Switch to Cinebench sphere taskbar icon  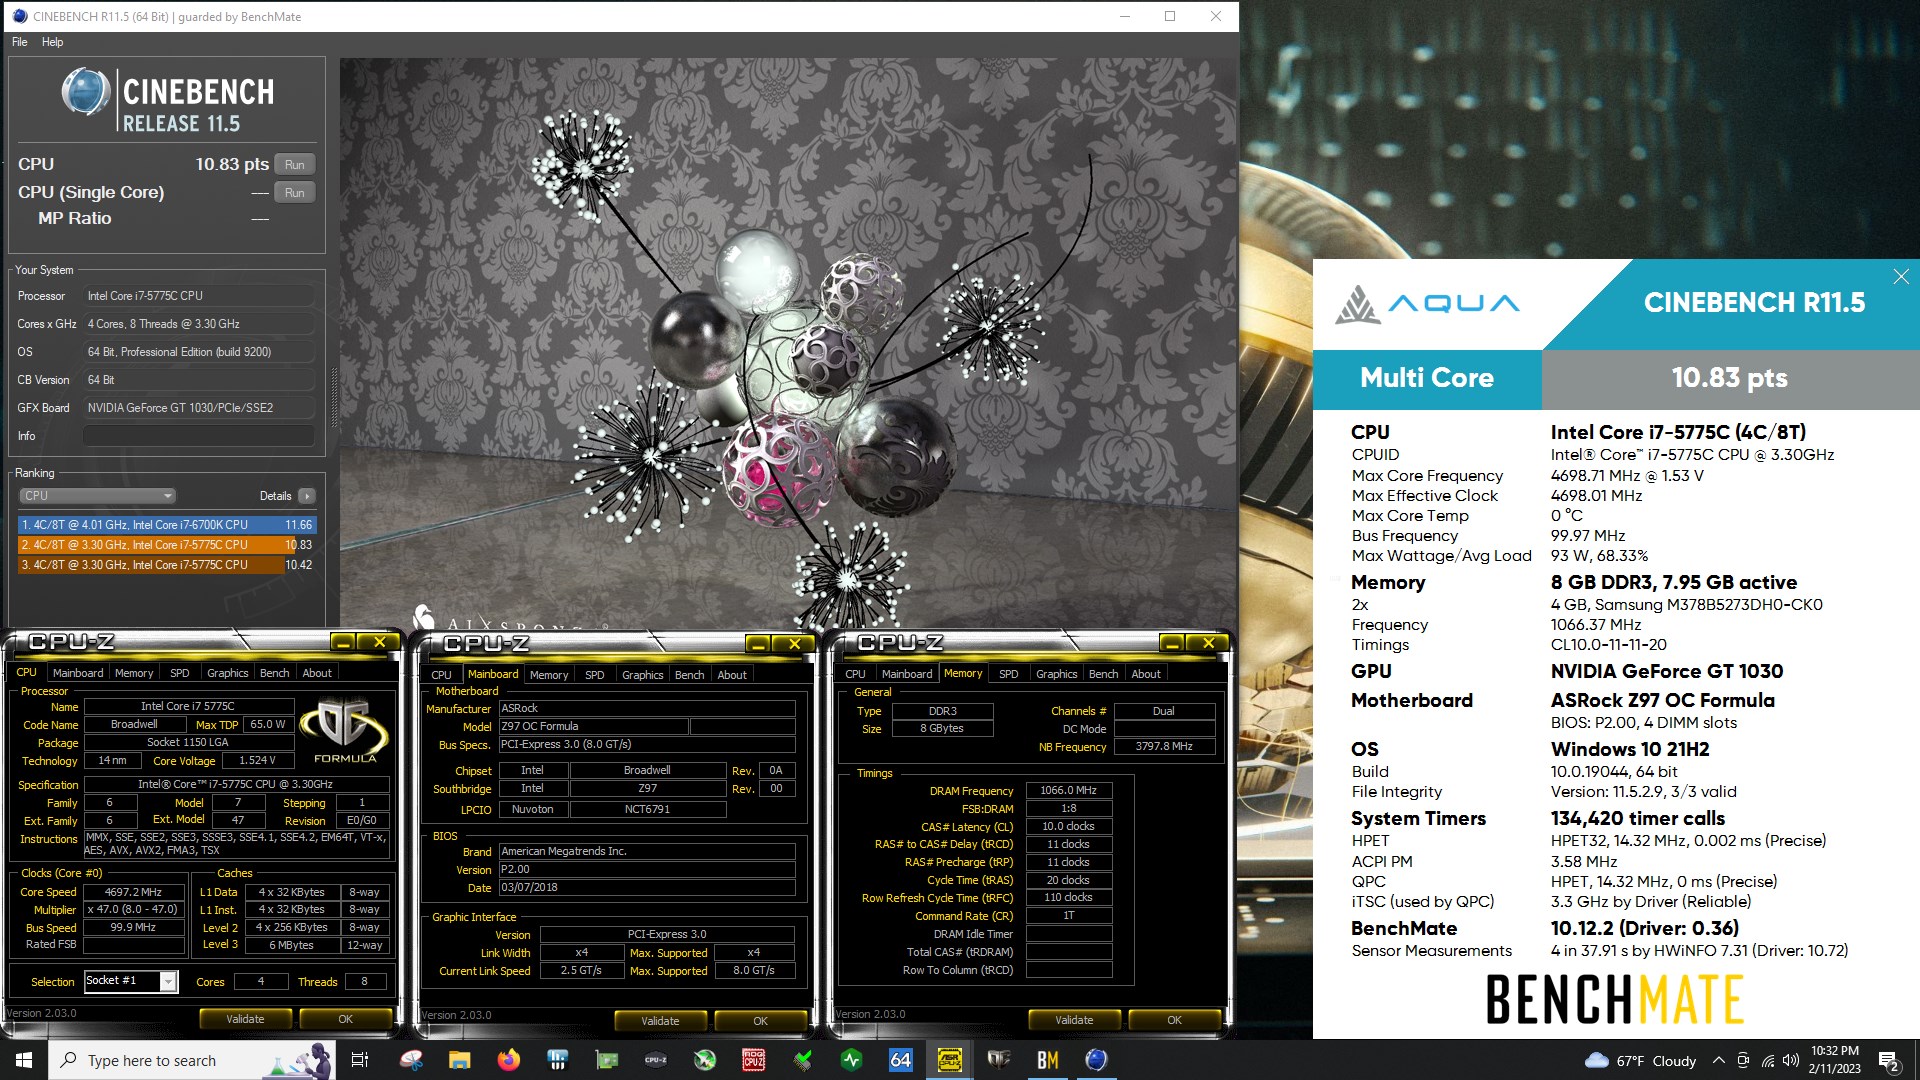tap(1097, 1060)
